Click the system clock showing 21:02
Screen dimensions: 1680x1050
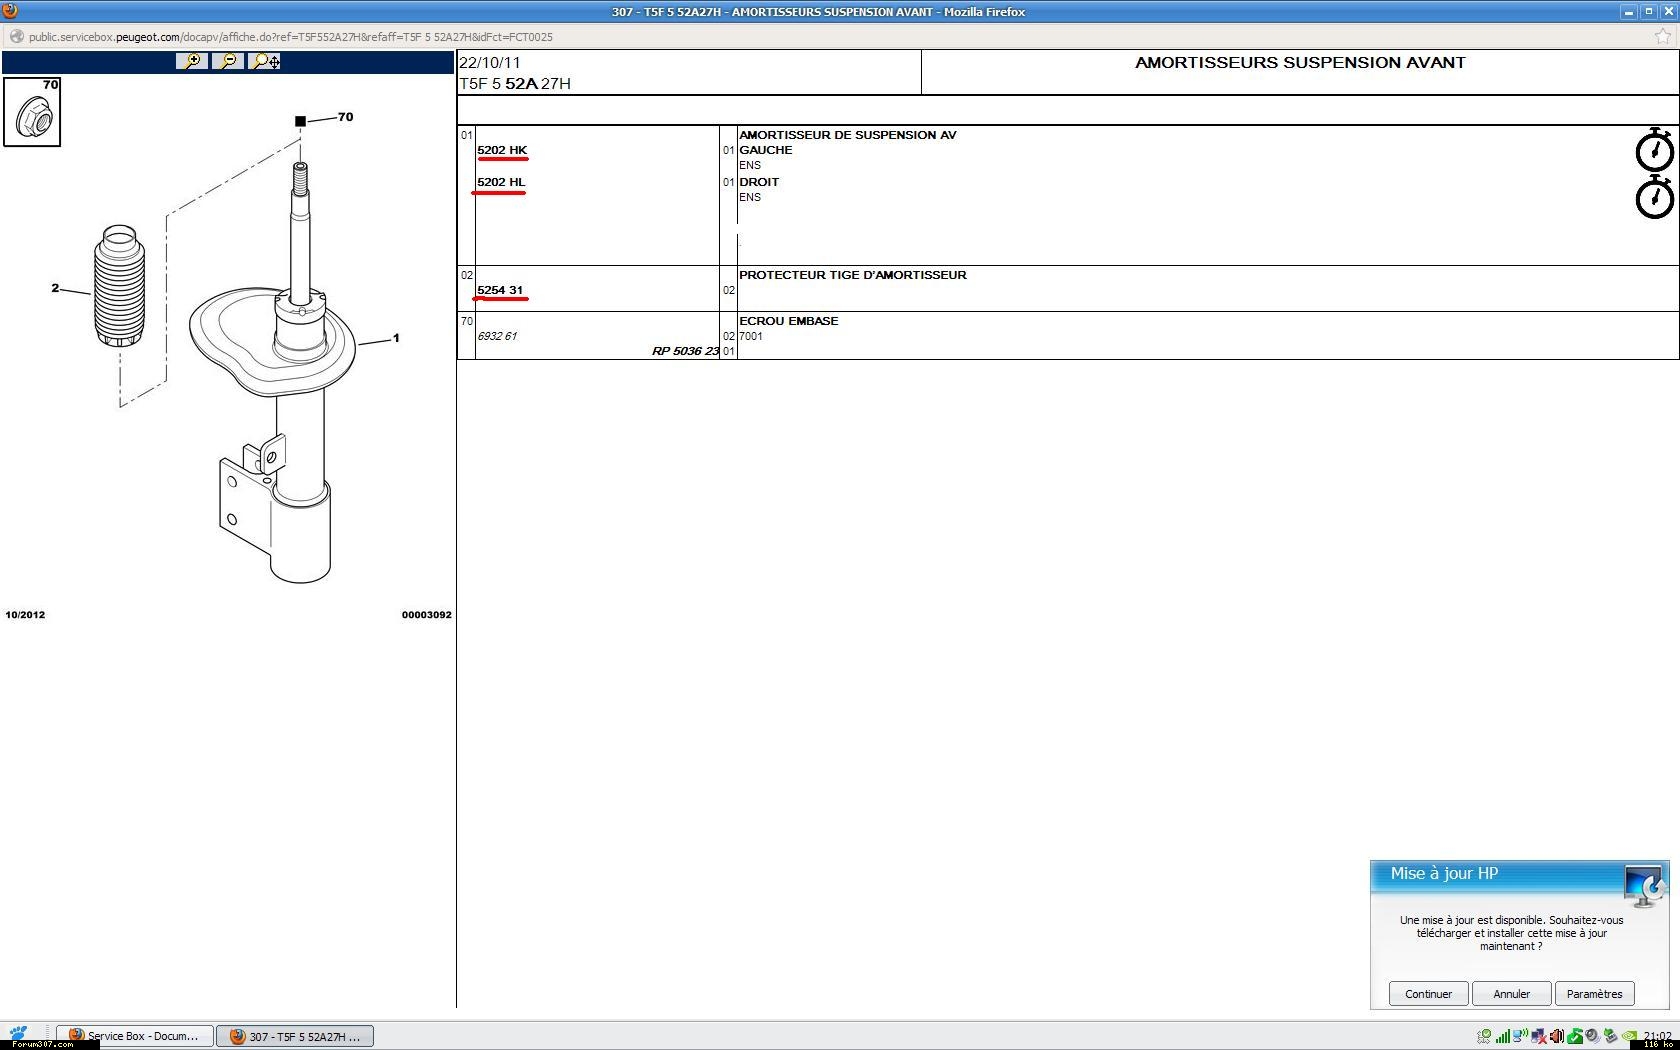coord(1658,1035)
